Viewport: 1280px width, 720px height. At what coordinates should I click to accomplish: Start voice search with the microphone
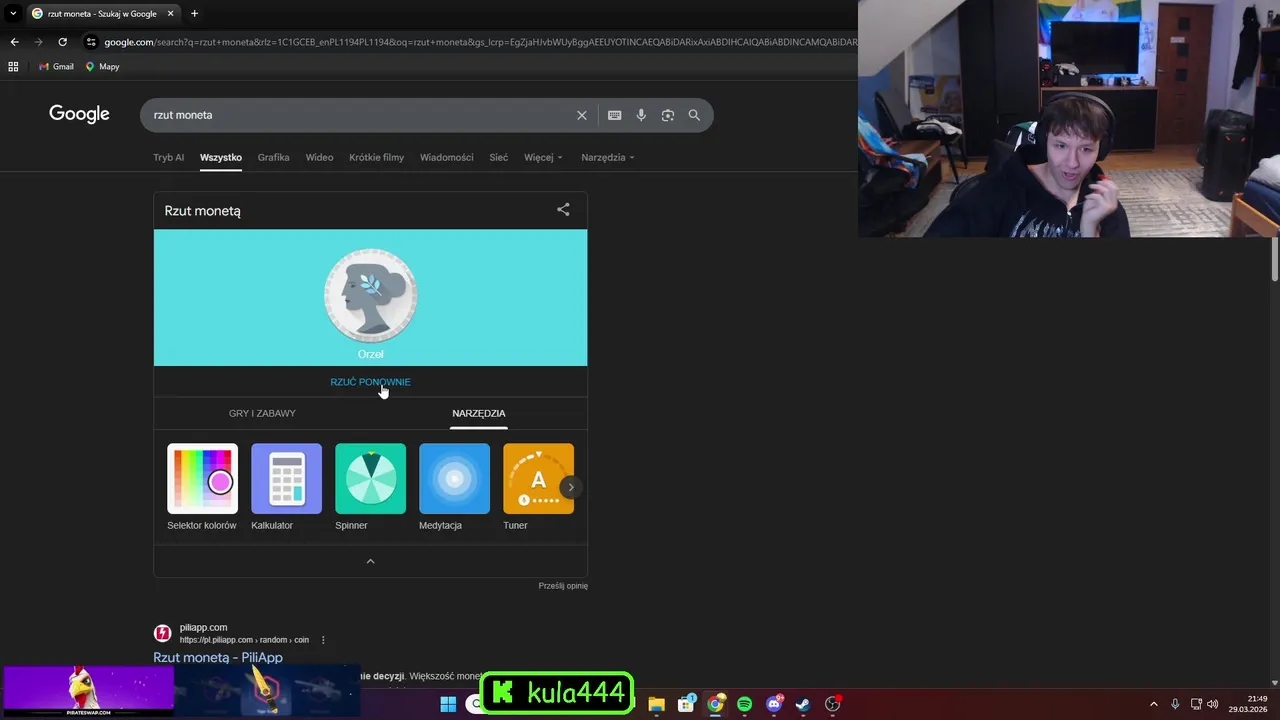641,115
